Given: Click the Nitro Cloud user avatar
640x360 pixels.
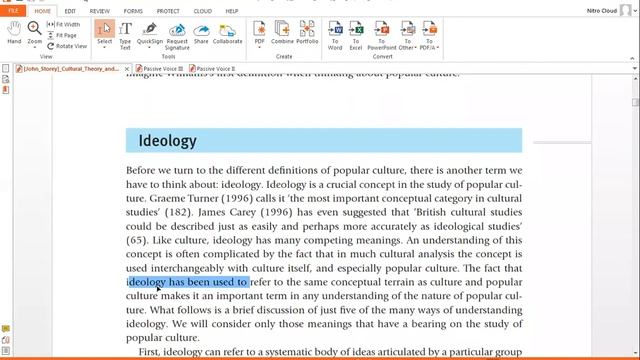Looking at the screenshot, I should click(x=625, y=10).
